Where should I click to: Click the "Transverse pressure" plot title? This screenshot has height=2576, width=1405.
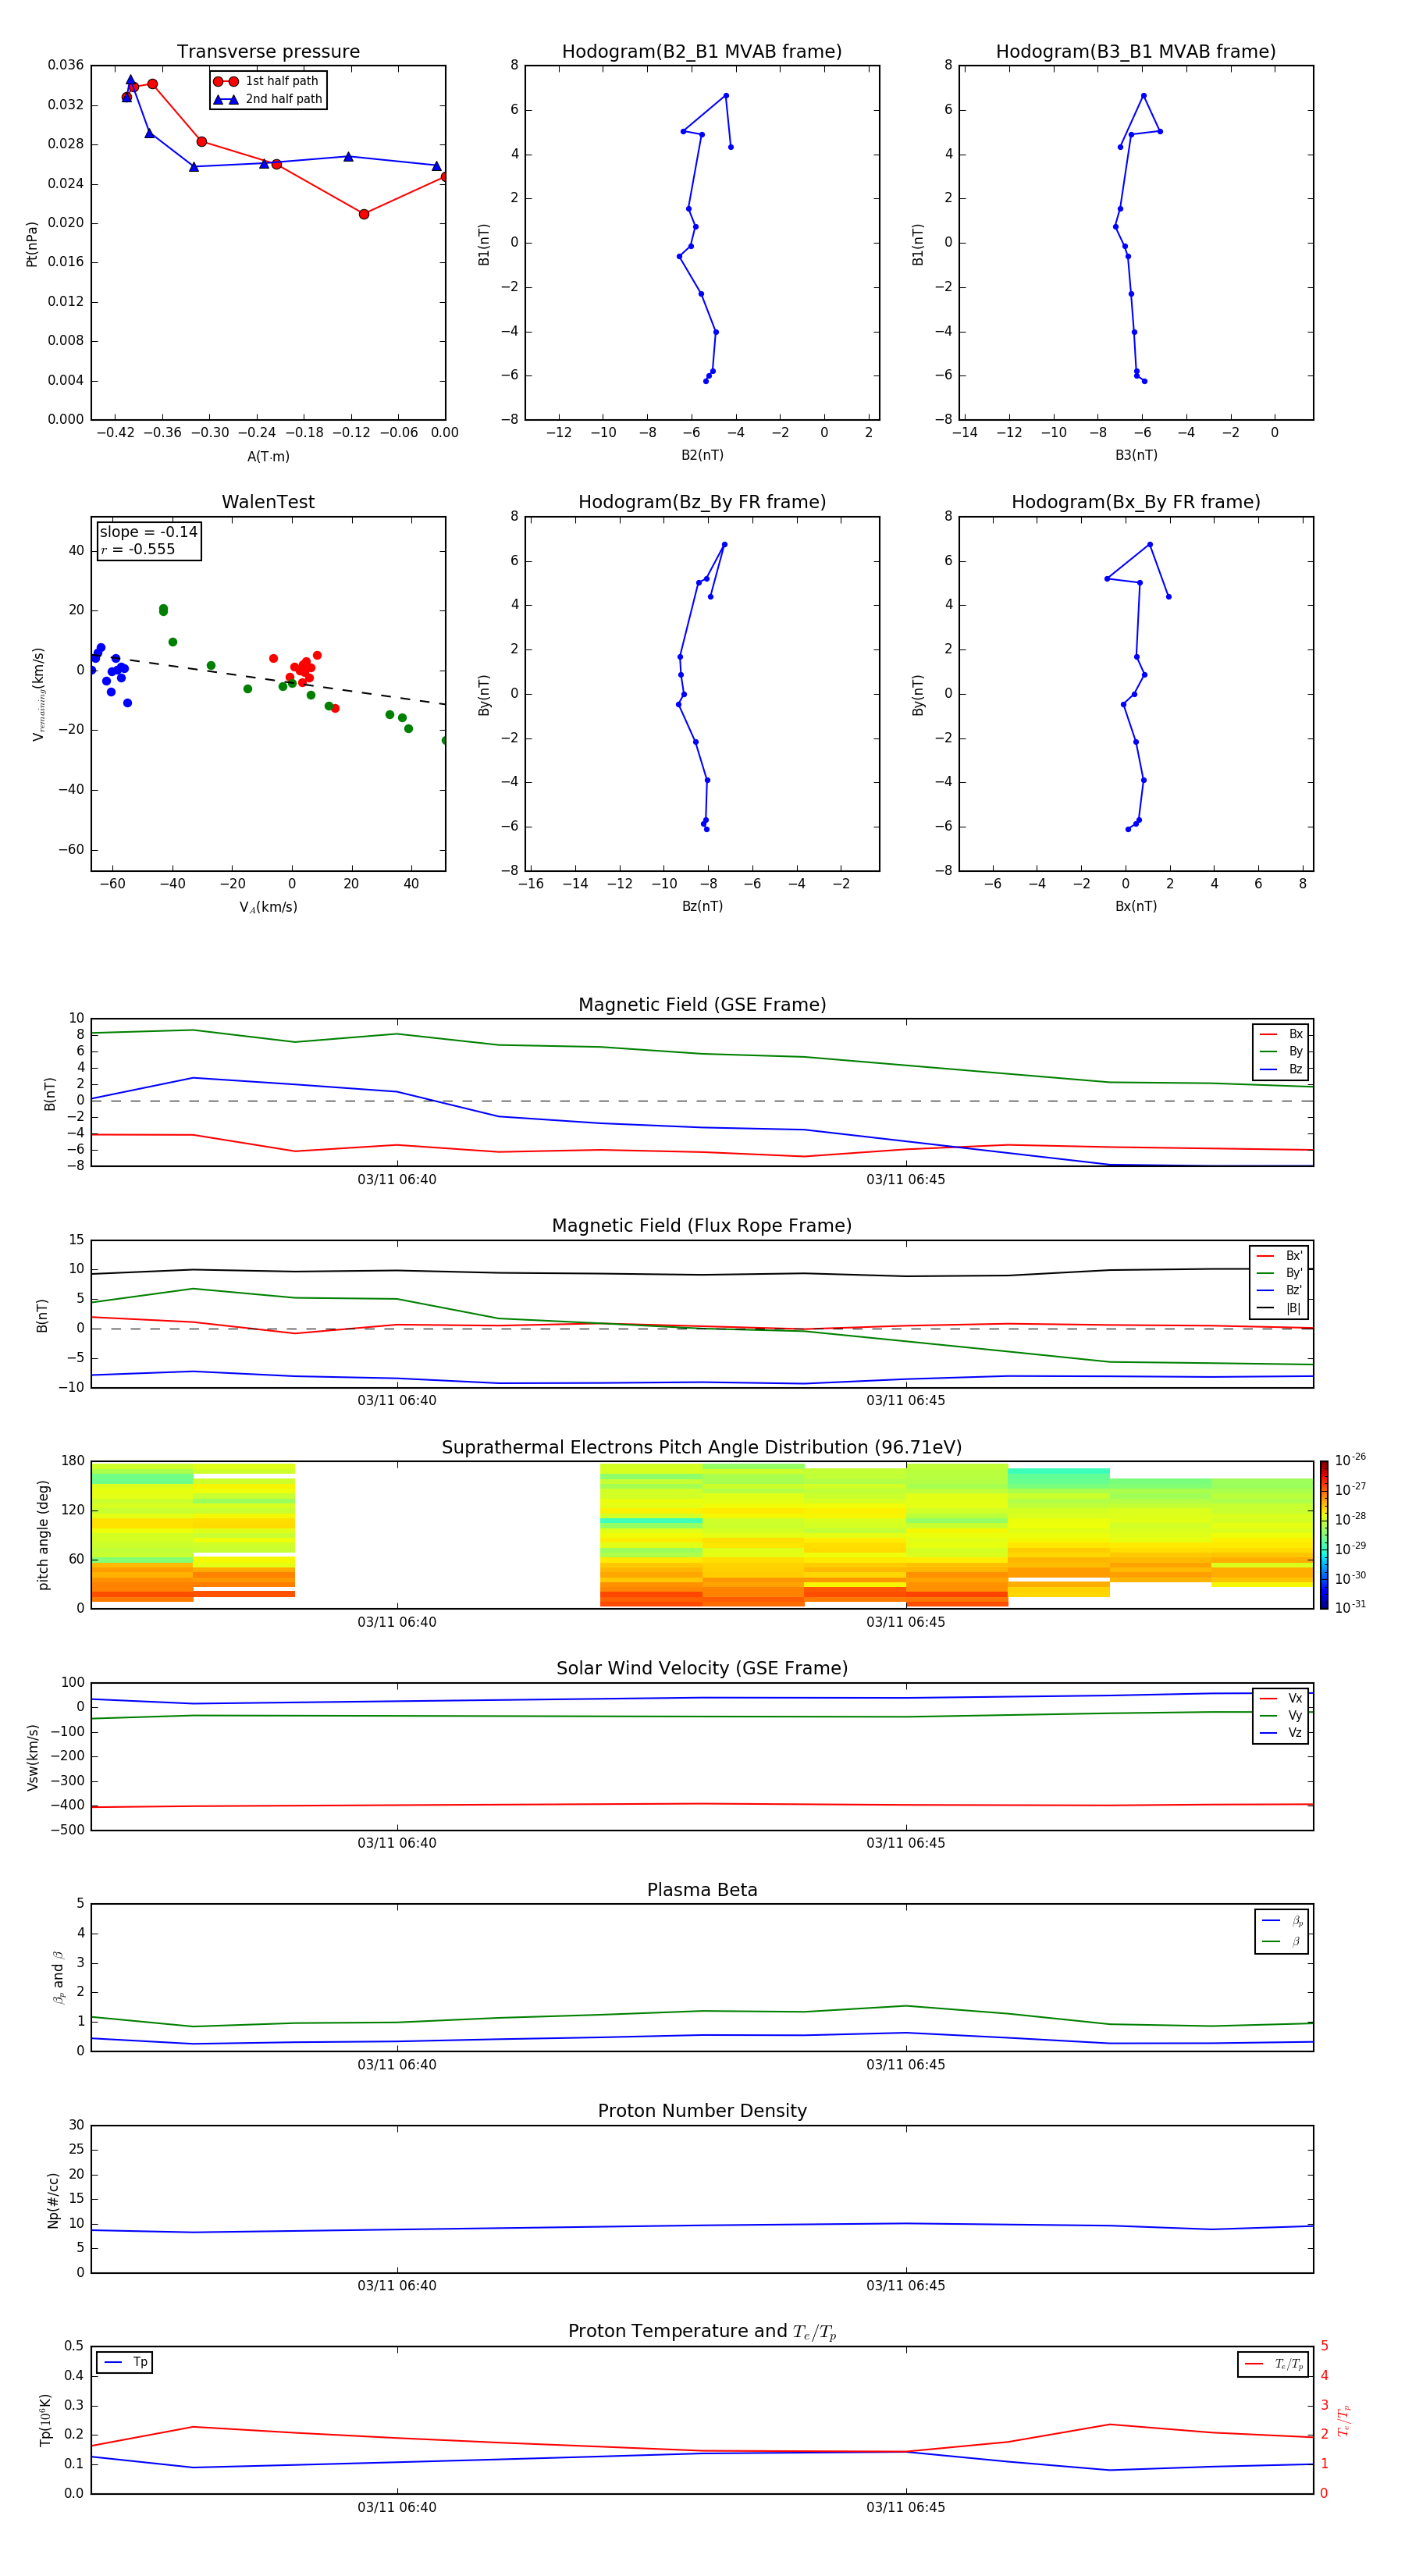pyautogui.click(x=268, y=52)
